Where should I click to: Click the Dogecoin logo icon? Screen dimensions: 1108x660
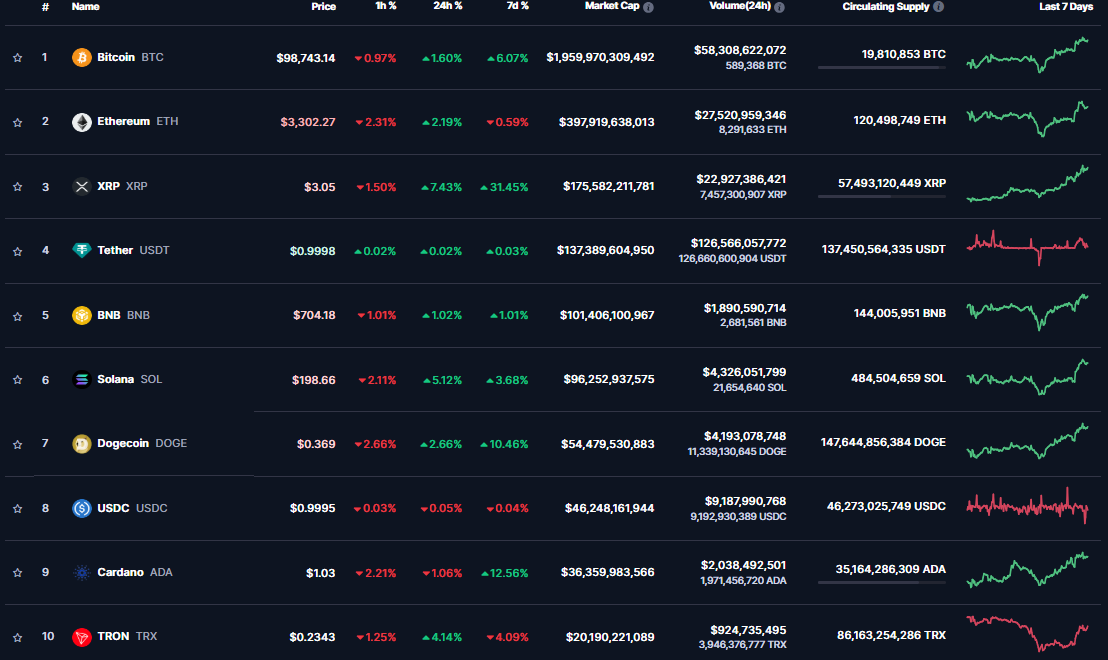[81, 444]
